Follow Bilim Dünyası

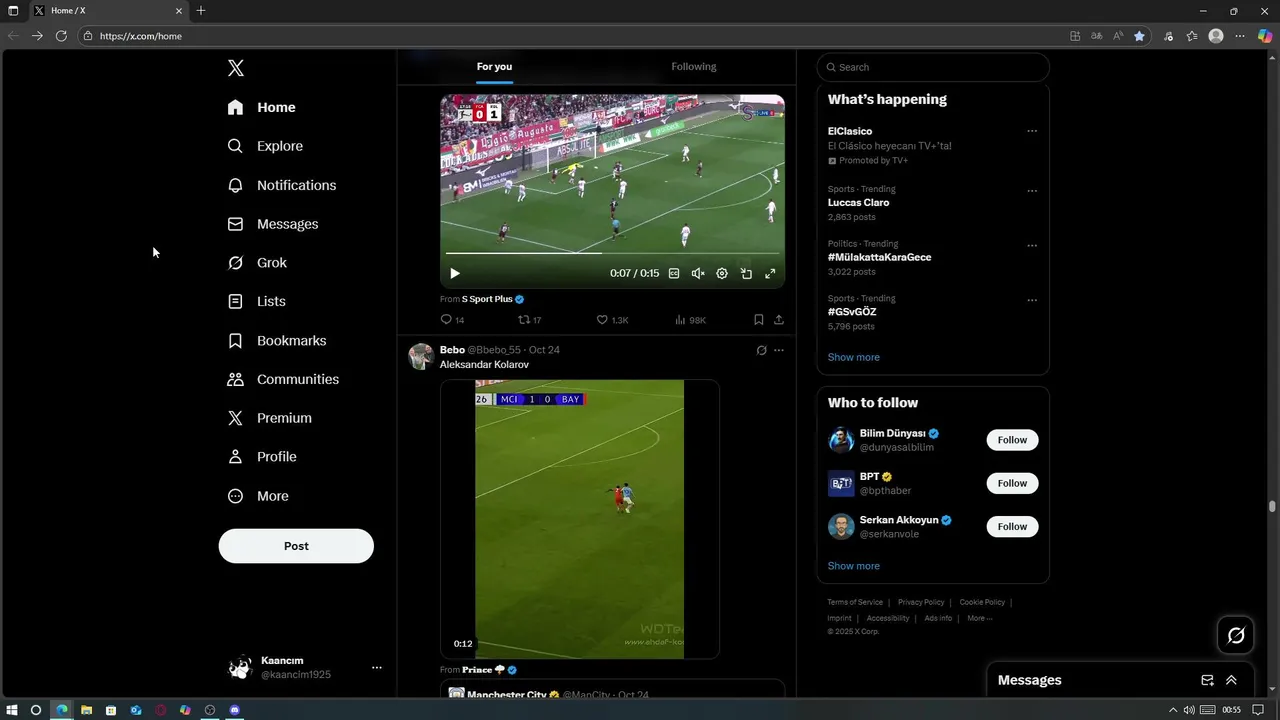(1012, 440)
